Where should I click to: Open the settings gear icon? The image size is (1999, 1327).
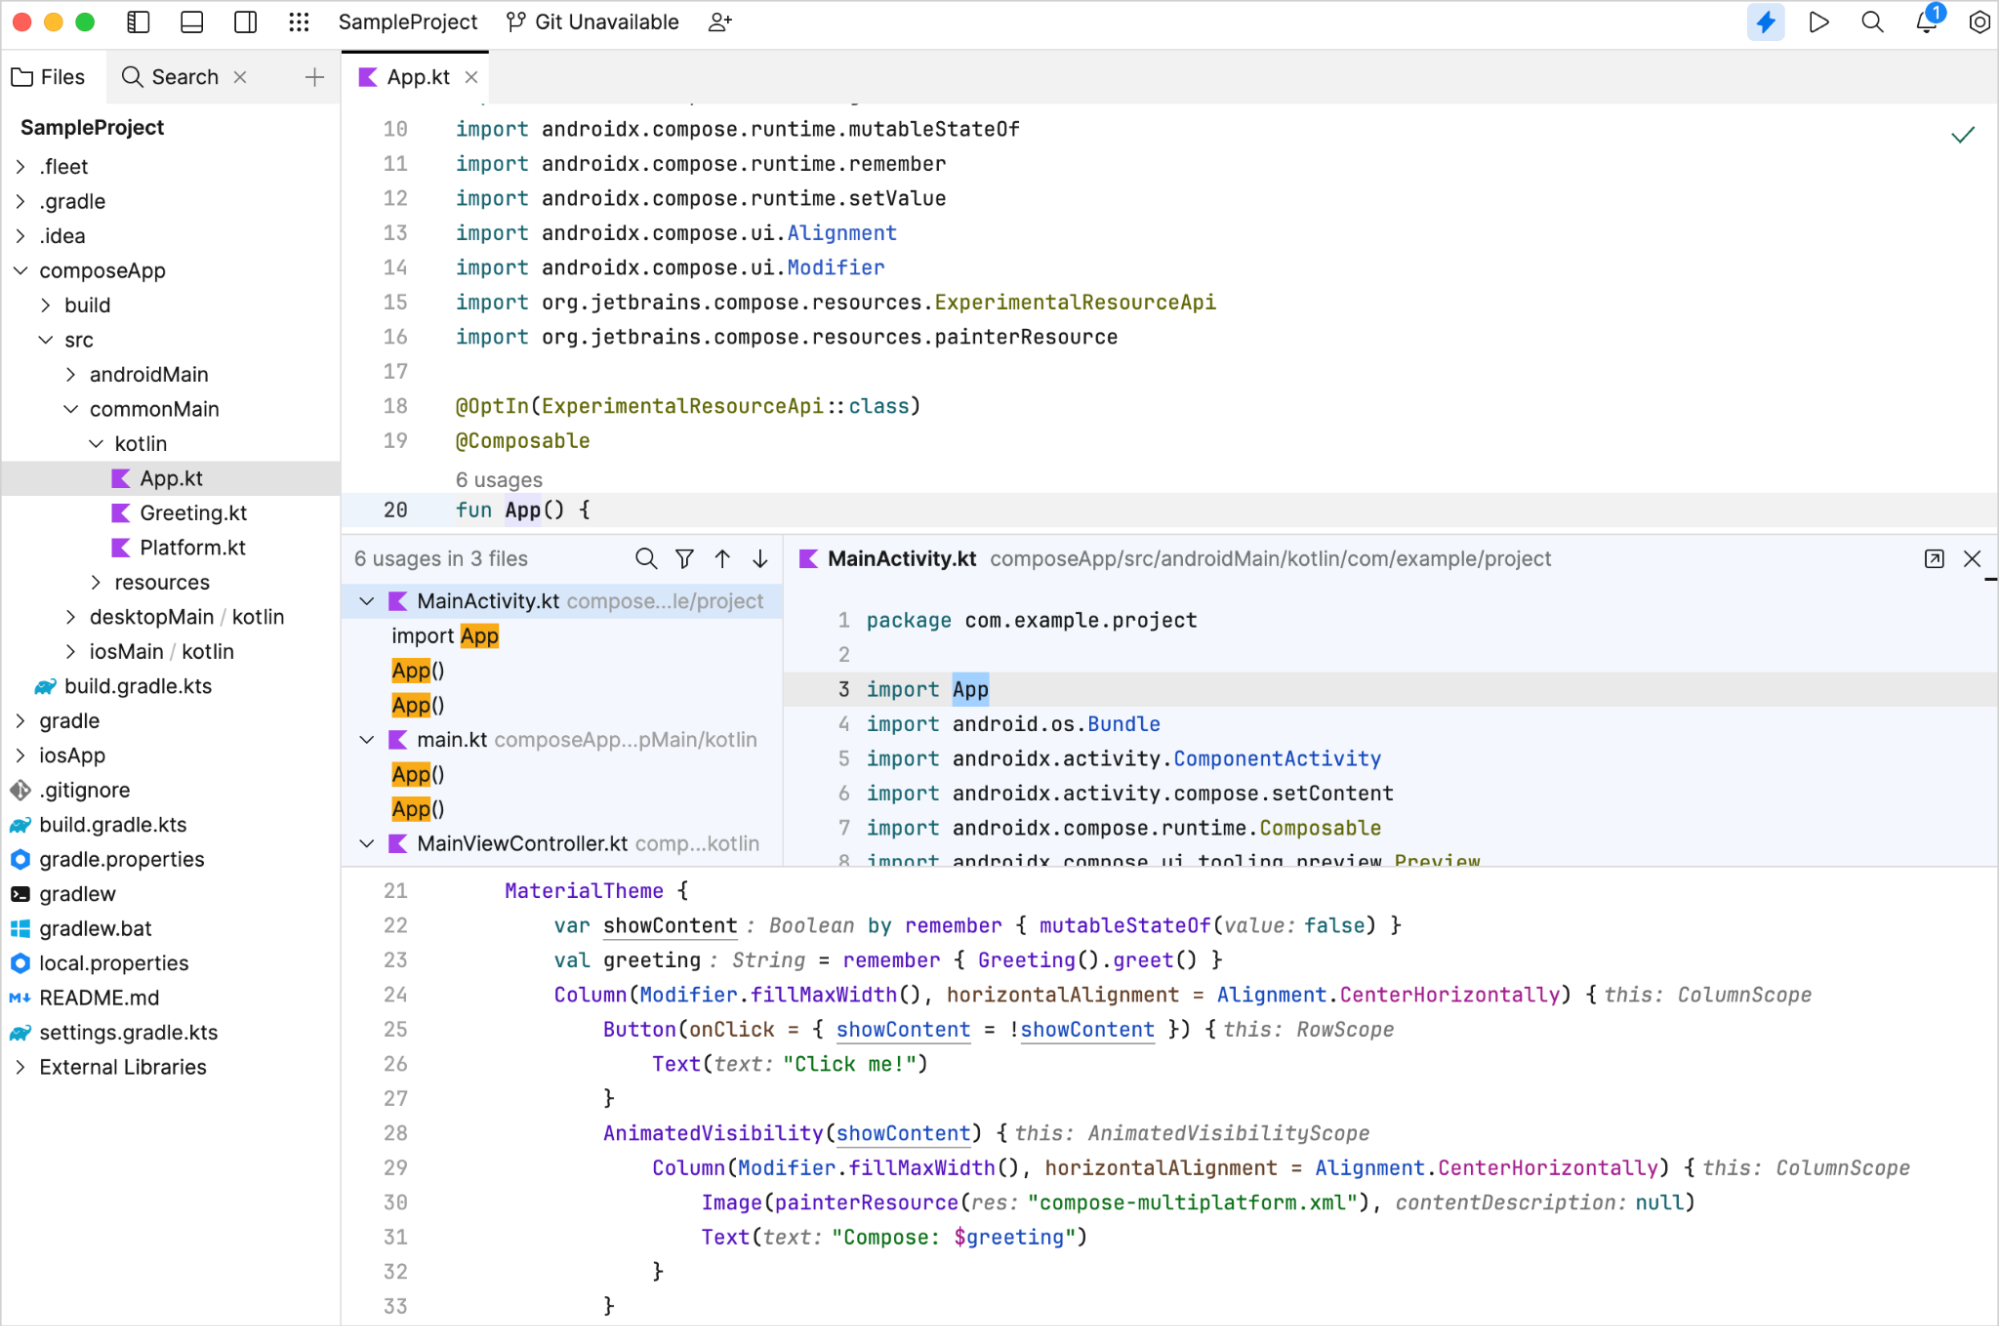1979,22
